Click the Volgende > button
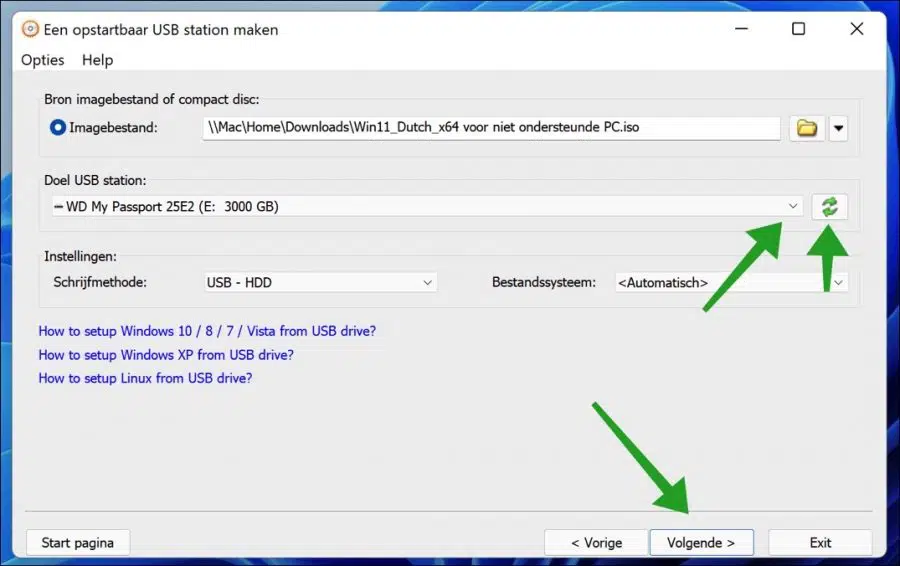Viewport: 900px width, 566px height. tap(701, 542)
